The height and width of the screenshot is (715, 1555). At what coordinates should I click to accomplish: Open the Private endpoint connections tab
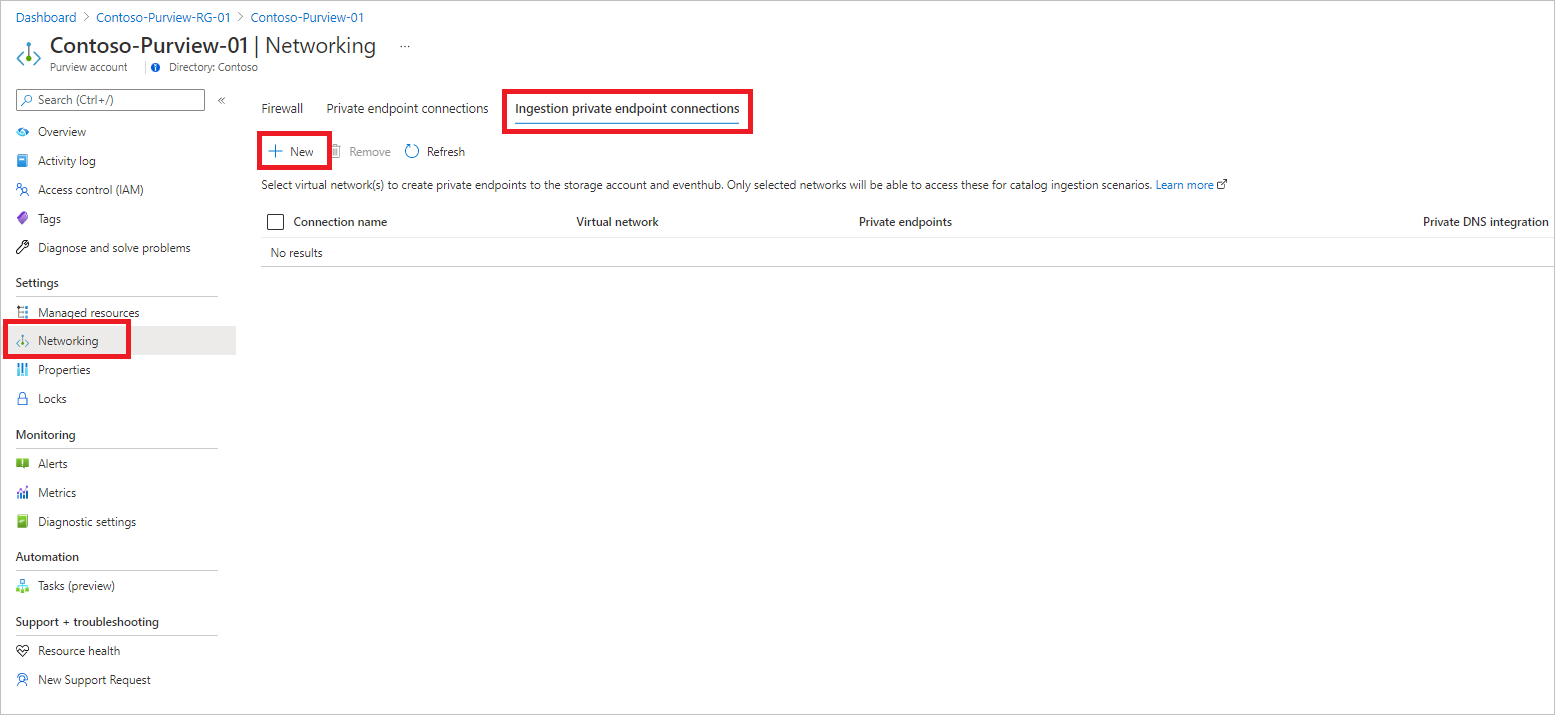point(407,108)
